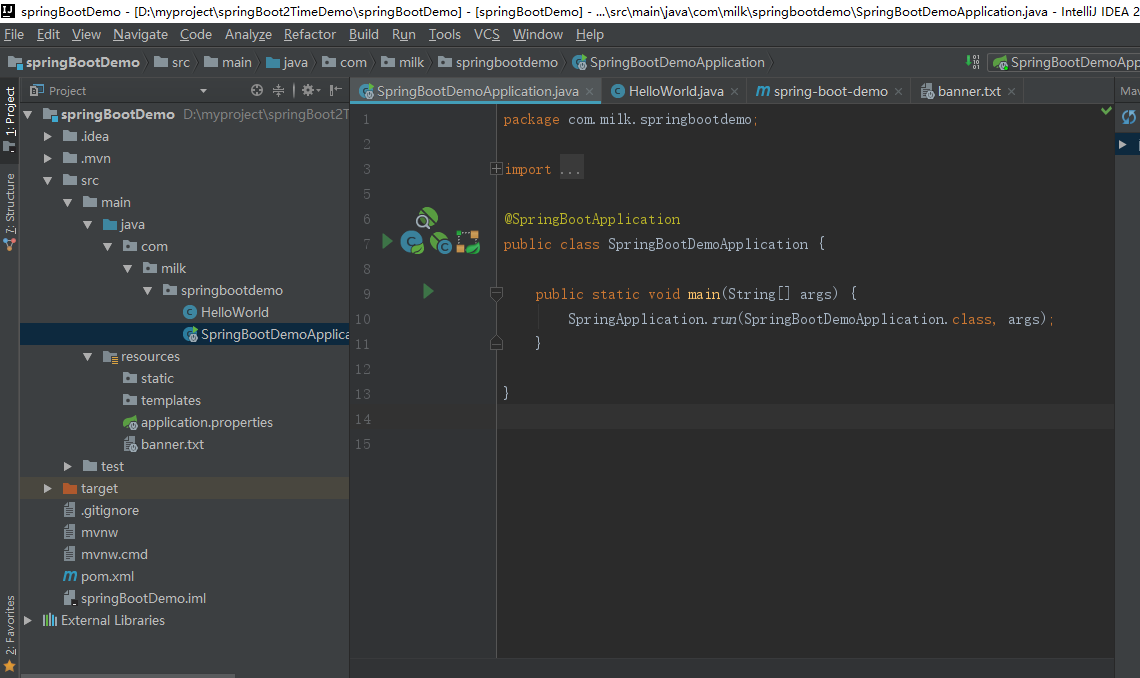Open the run configuration selector
This screenshot has width=1140, height=678.
[1064, 62]
